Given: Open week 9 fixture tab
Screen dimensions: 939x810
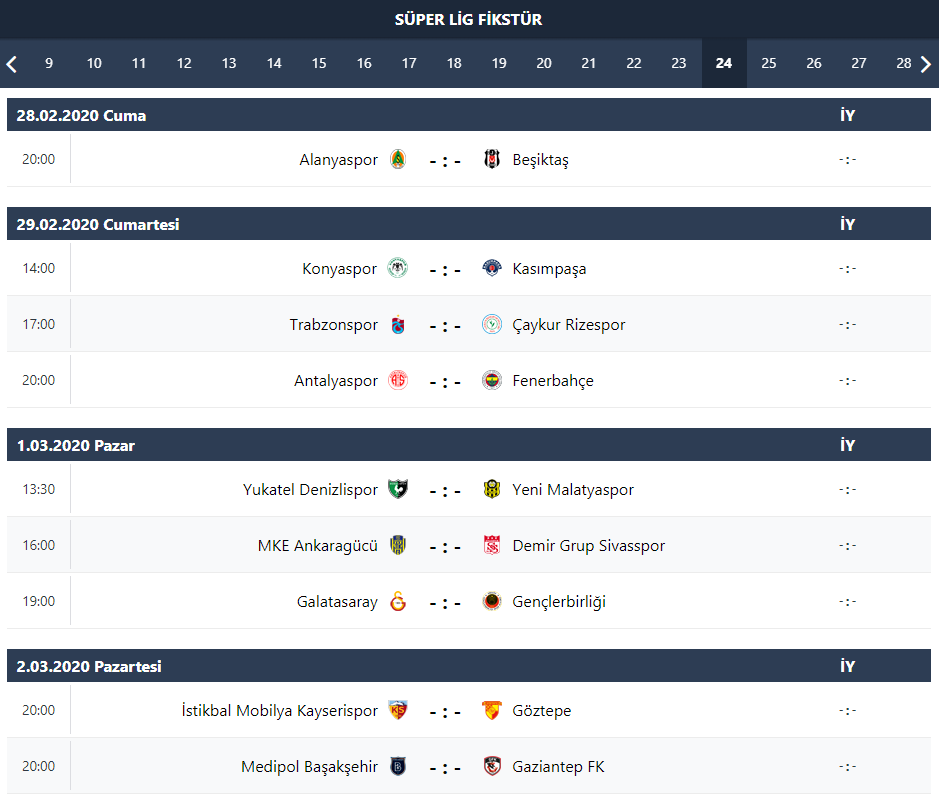Looking at the screenshot, I should (x=49, y=63).
